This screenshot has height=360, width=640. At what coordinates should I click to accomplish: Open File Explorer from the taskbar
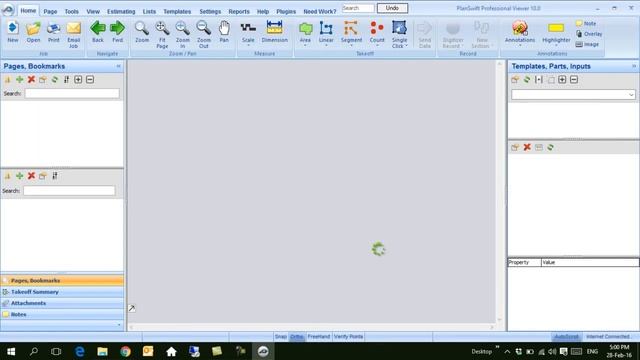tap(102, 351)
